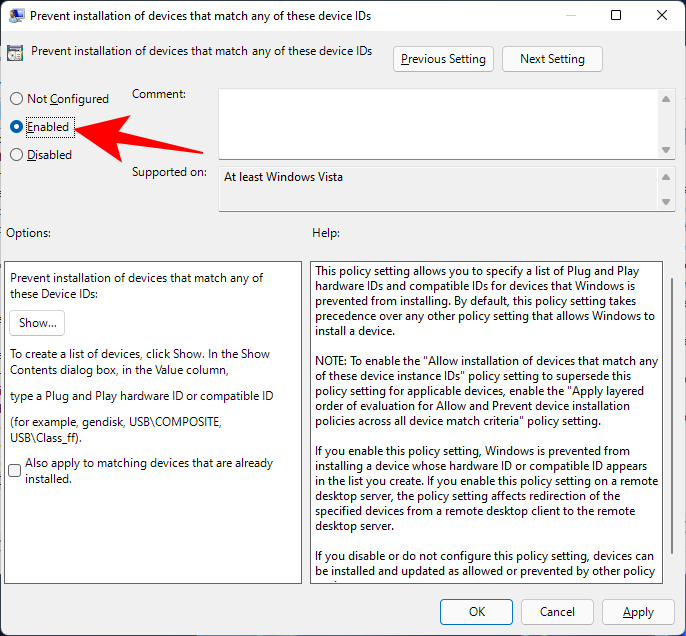
Task: Select the Enabled radio option
Action: coord(16,127)
